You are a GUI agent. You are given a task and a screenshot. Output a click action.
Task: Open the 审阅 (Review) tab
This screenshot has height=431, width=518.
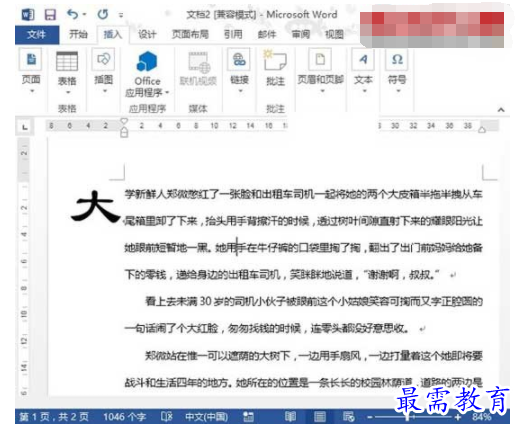coord(301,34)
